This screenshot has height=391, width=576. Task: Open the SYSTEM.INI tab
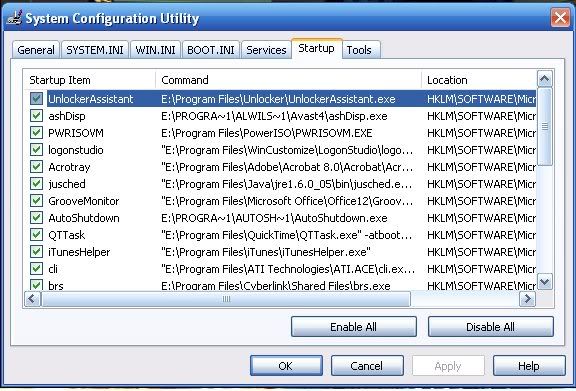point(95,50)
